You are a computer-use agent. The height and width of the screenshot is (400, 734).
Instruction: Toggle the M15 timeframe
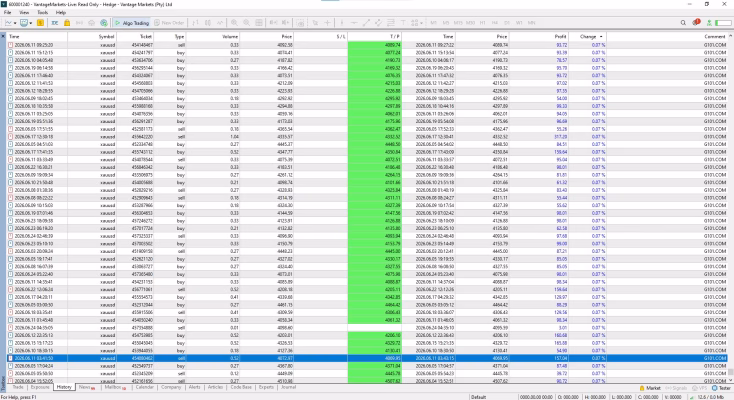click(458, 22)
